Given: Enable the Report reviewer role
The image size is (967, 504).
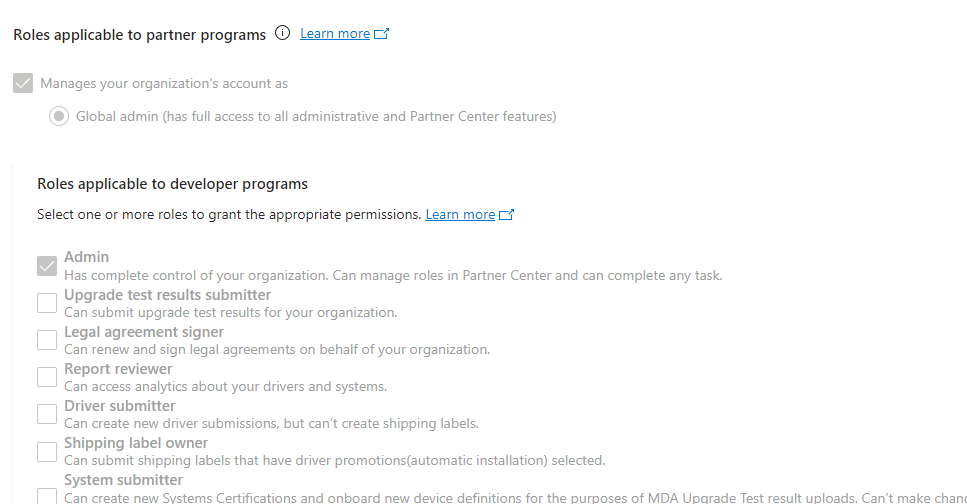Looking at the screenshot, I should pyautogui.click(x=47, y=377).
